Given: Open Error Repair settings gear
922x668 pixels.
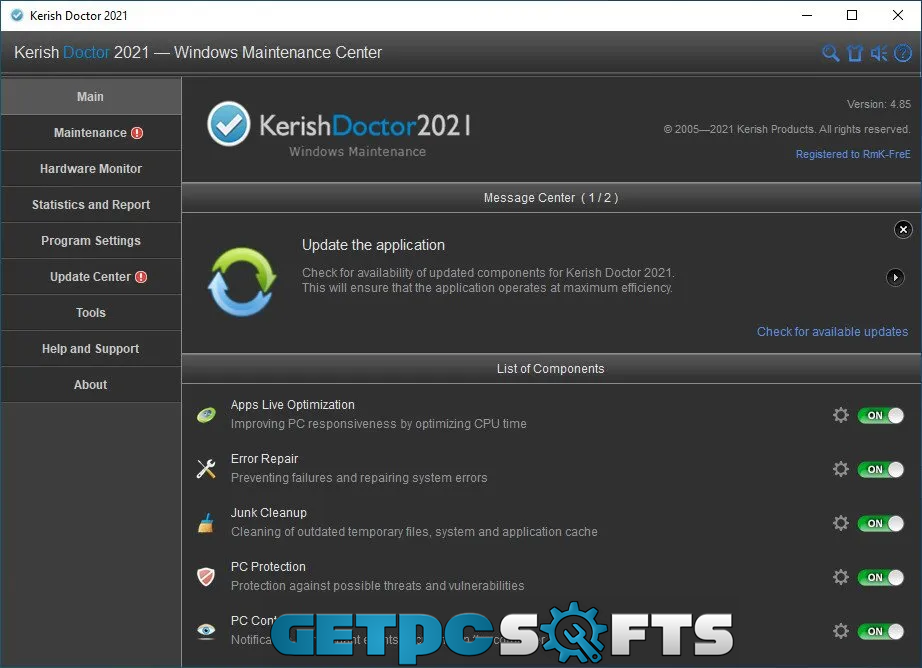Looking at the screenshot, I should point(841,469).
